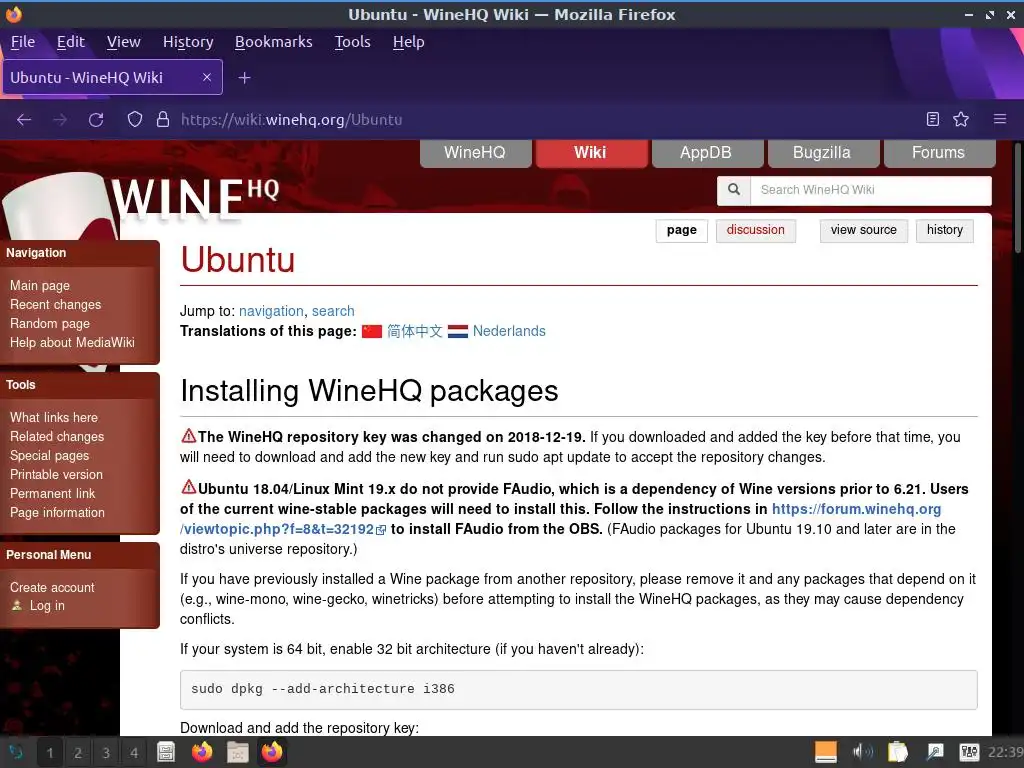Open the clipboard manager tray icon
Viewport: 1024px width, 768px height.
coord(898,752)
